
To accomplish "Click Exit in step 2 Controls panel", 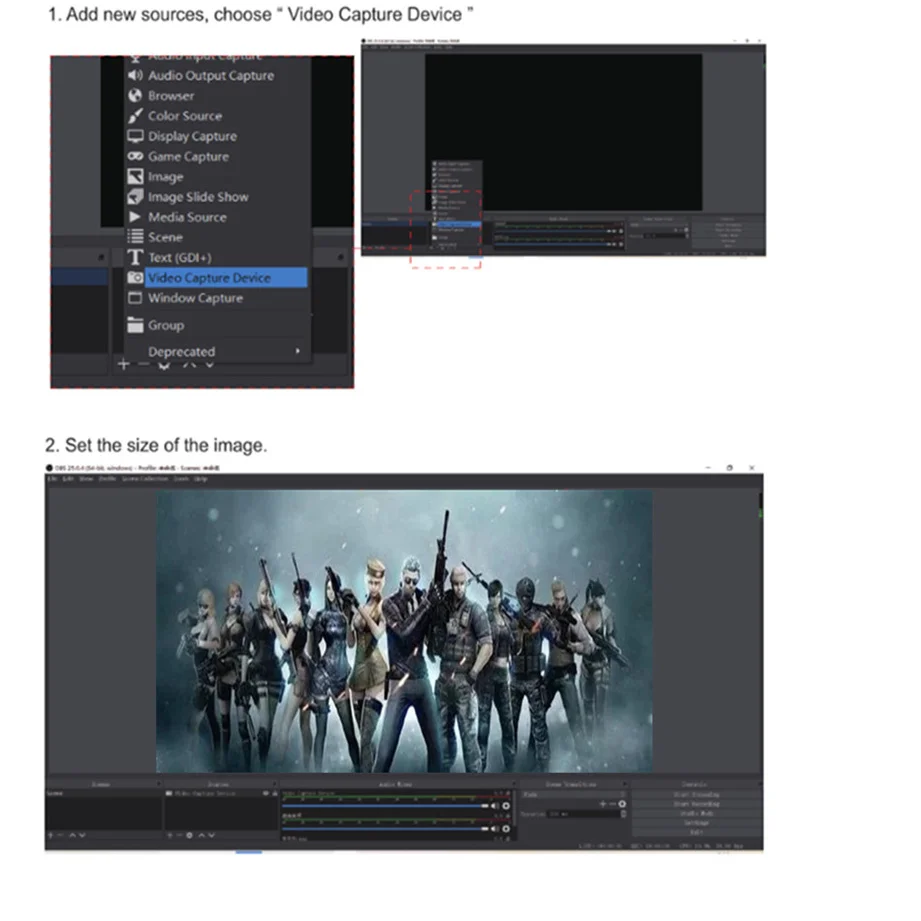I will pos(697,832).
